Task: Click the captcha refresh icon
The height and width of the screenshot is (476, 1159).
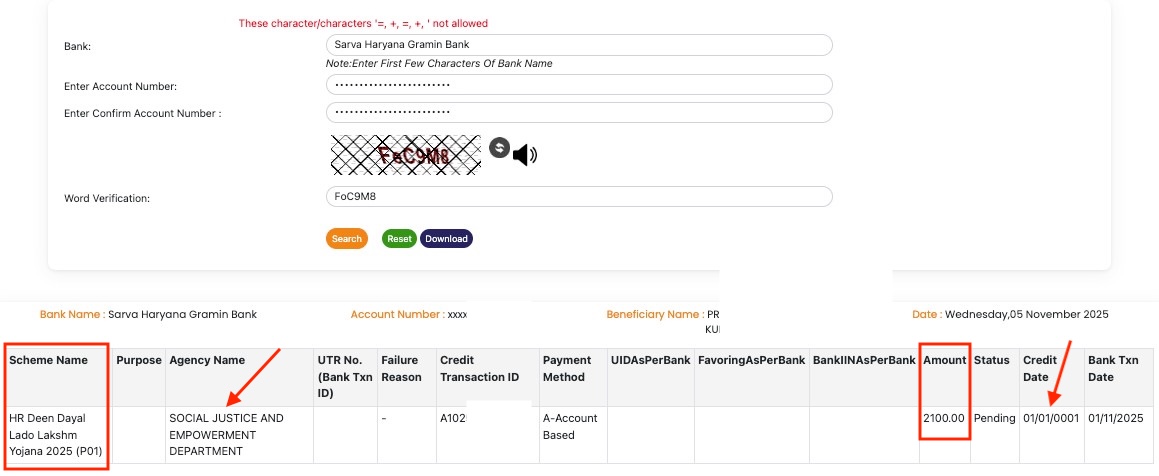Action: tap(500, 148)
